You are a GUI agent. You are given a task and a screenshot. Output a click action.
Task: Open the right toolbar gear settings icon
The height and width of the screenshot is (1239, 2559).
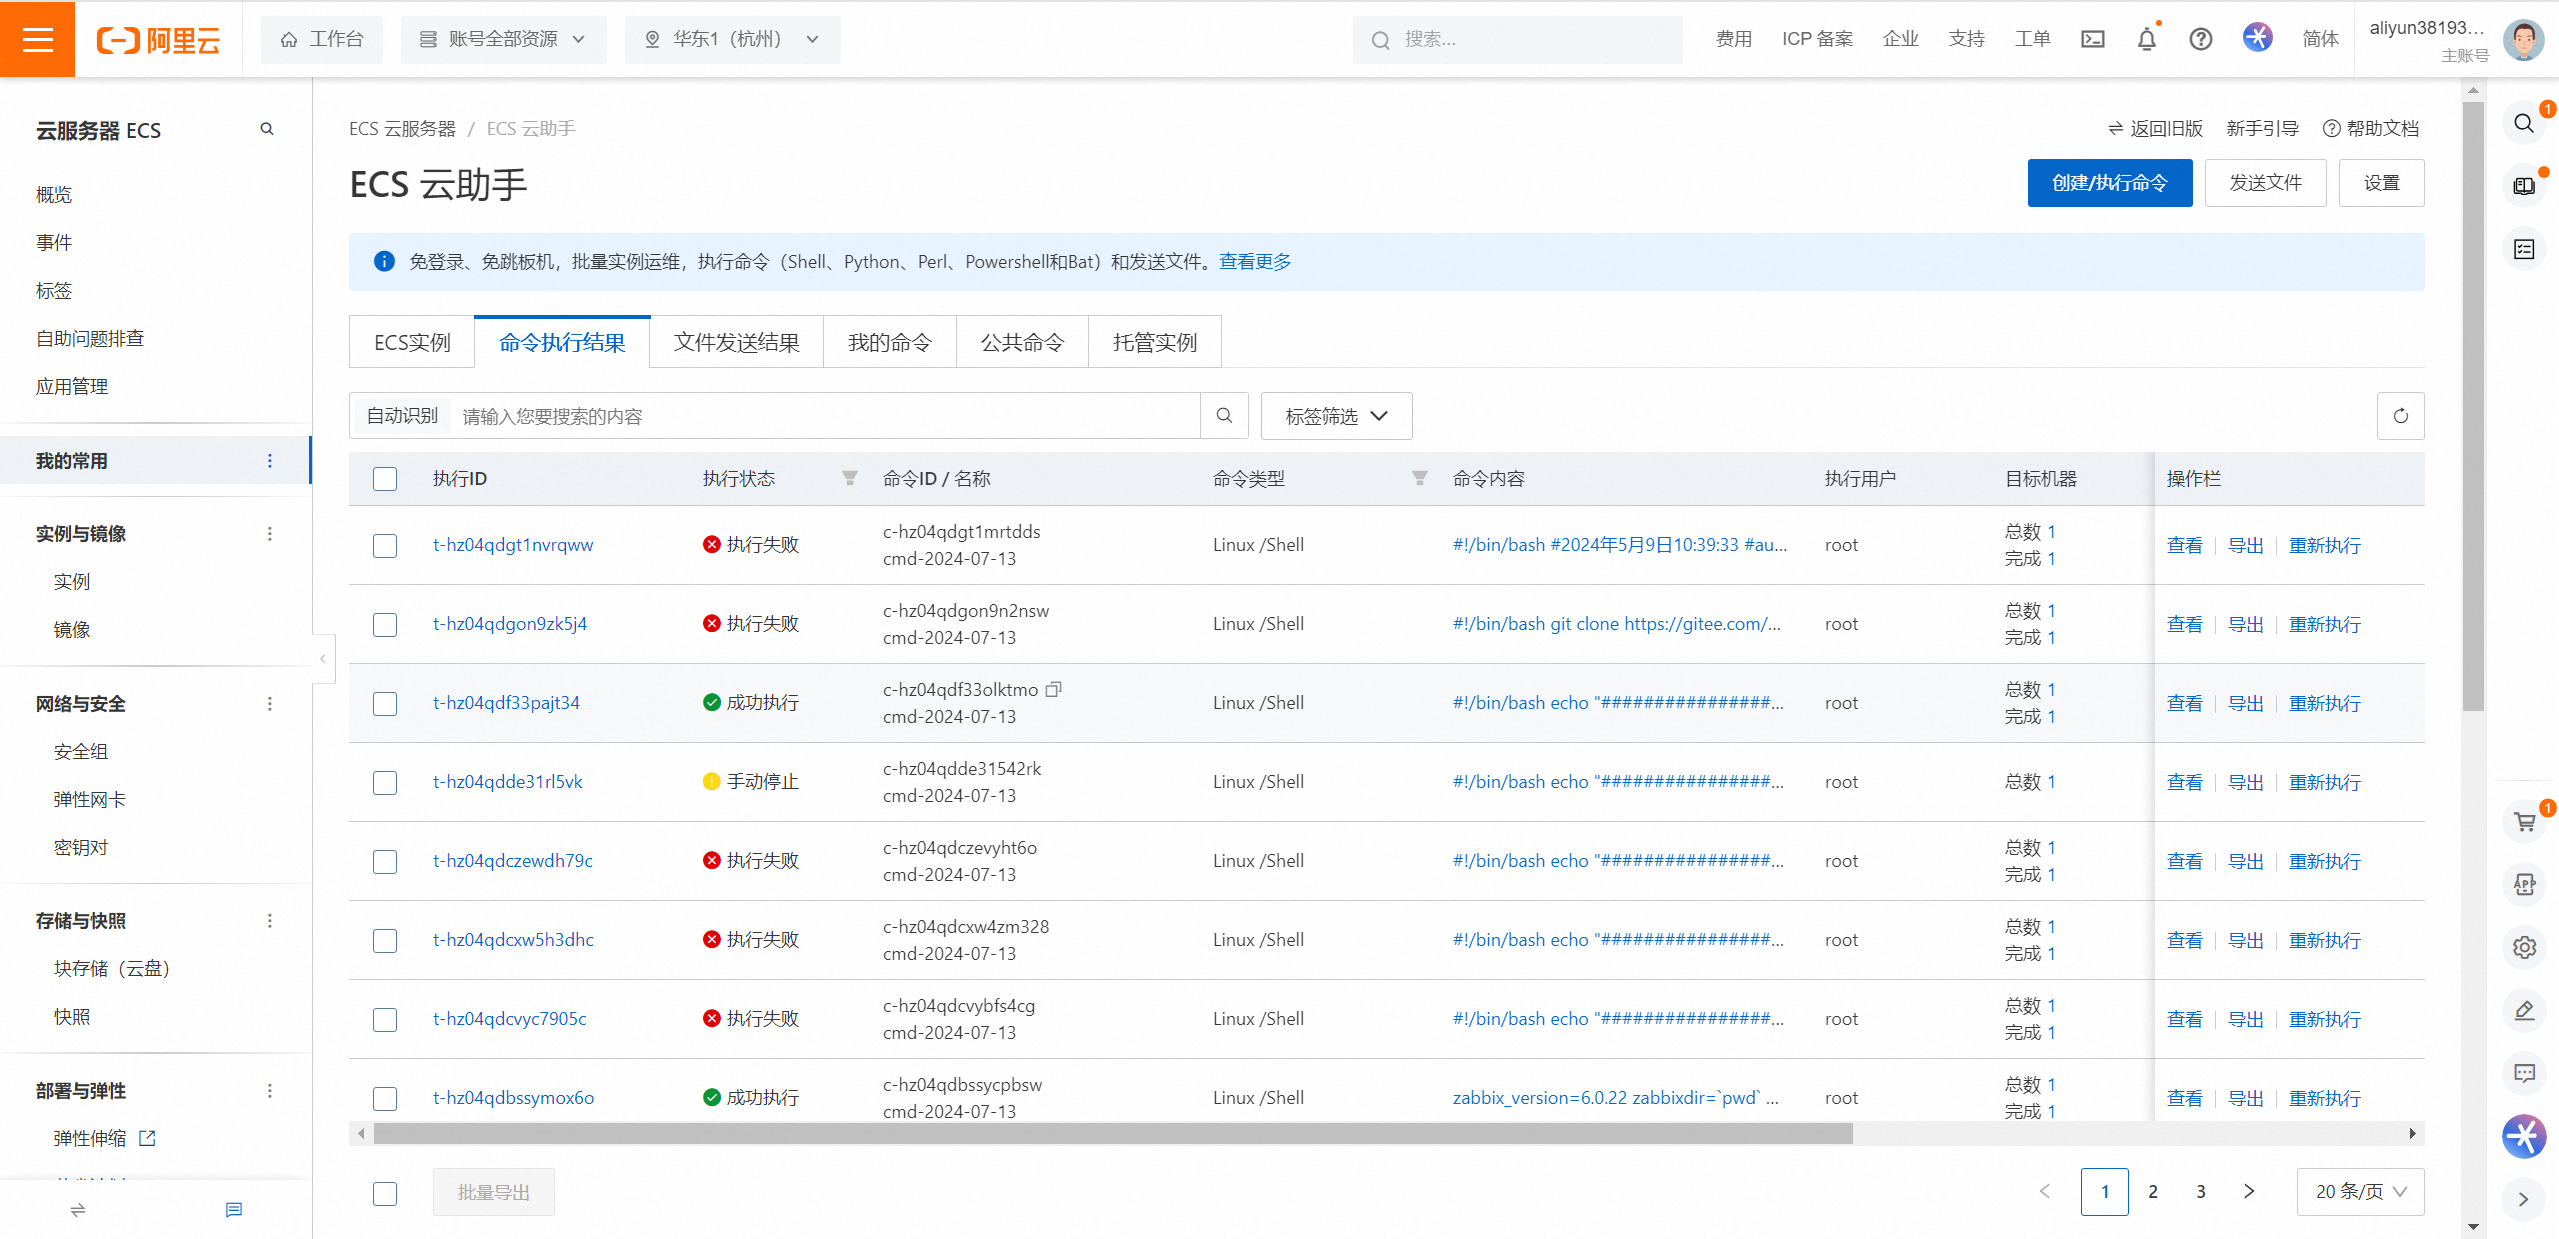coord(2524,947)
